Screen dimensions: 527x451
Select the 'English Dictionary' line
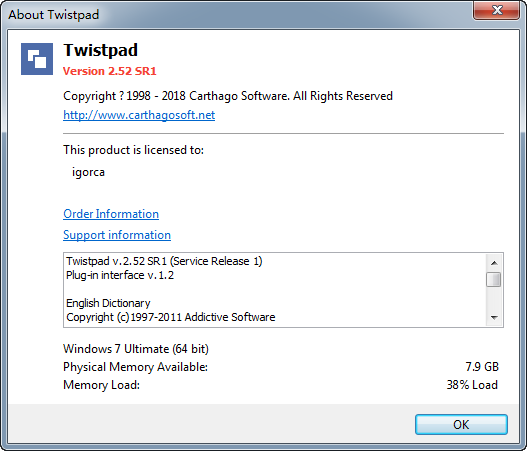(108, 303)
